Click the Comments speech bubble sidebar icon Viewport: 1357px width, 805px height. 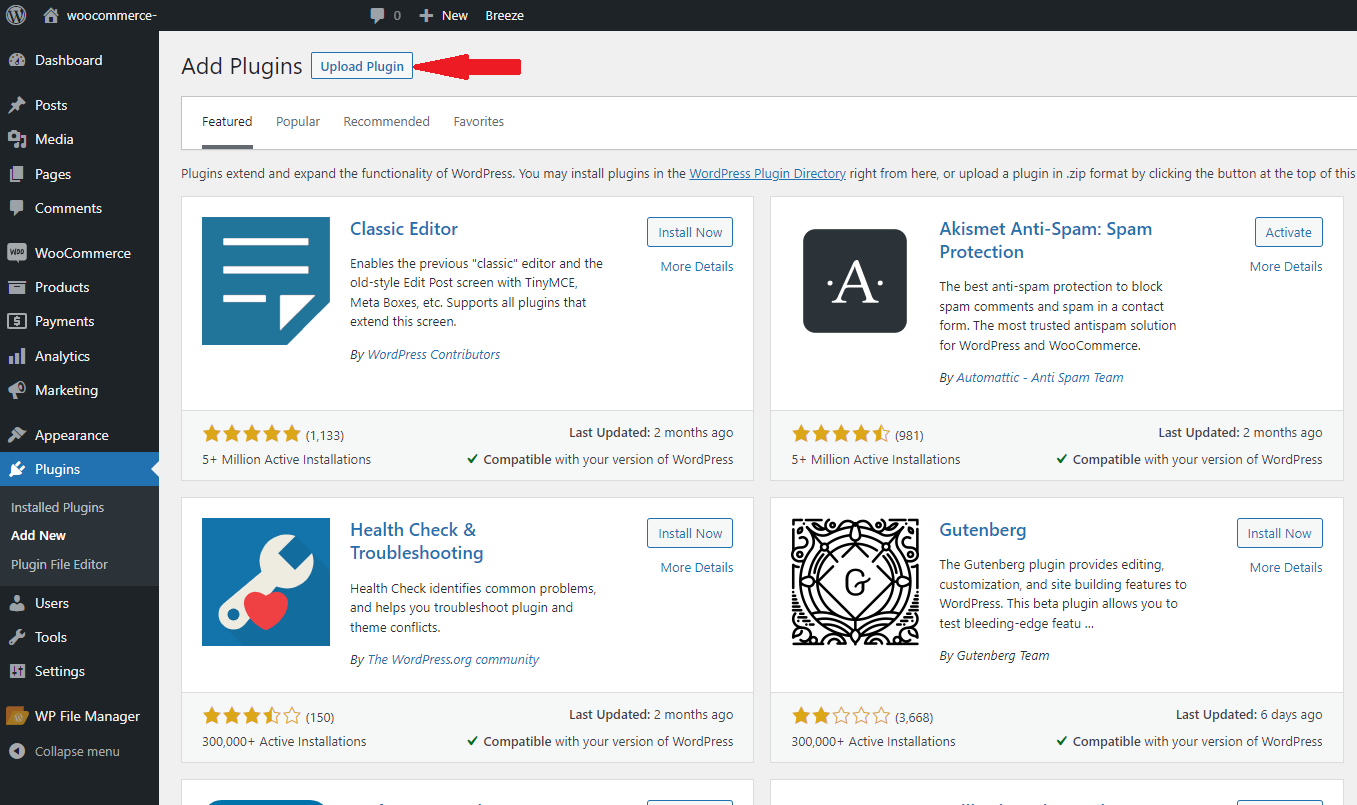coord(17,208)
